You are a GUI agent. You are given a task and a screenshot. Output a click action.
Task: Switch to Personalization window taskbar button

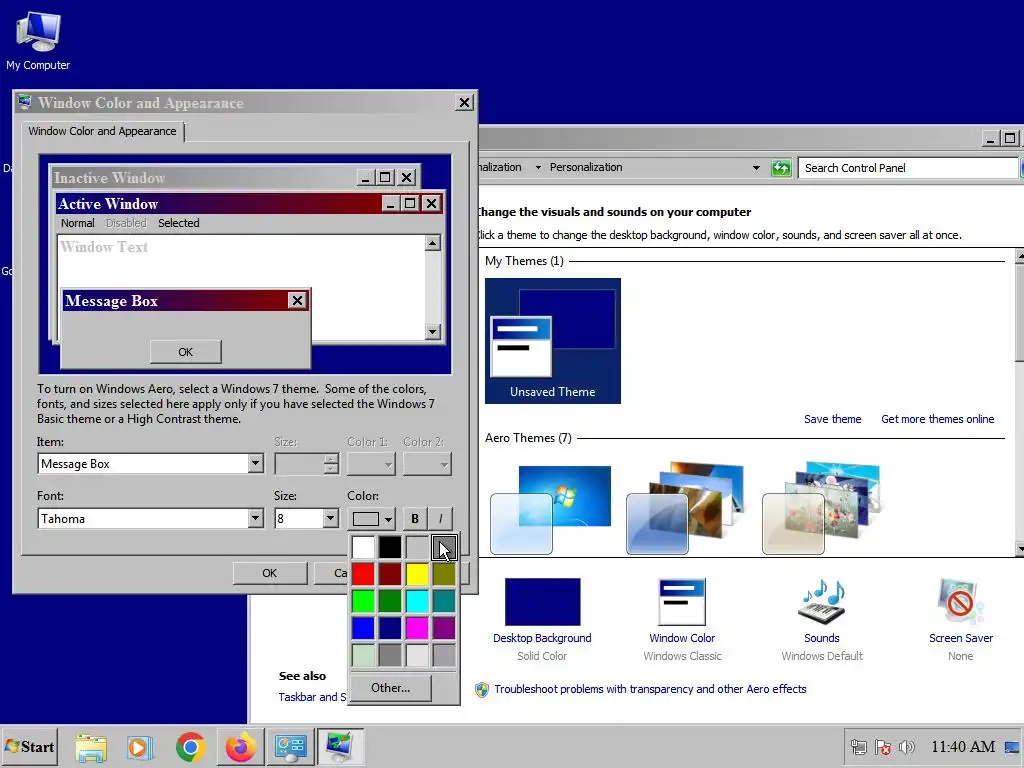click(340, 747)
